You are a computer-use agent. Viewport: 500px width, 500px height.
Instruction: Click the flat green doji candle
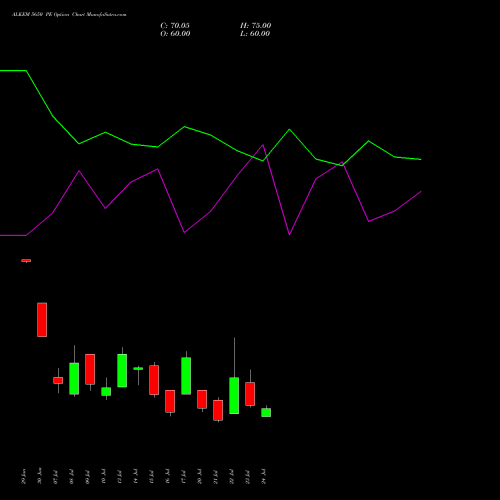click(x=138, y=368)
